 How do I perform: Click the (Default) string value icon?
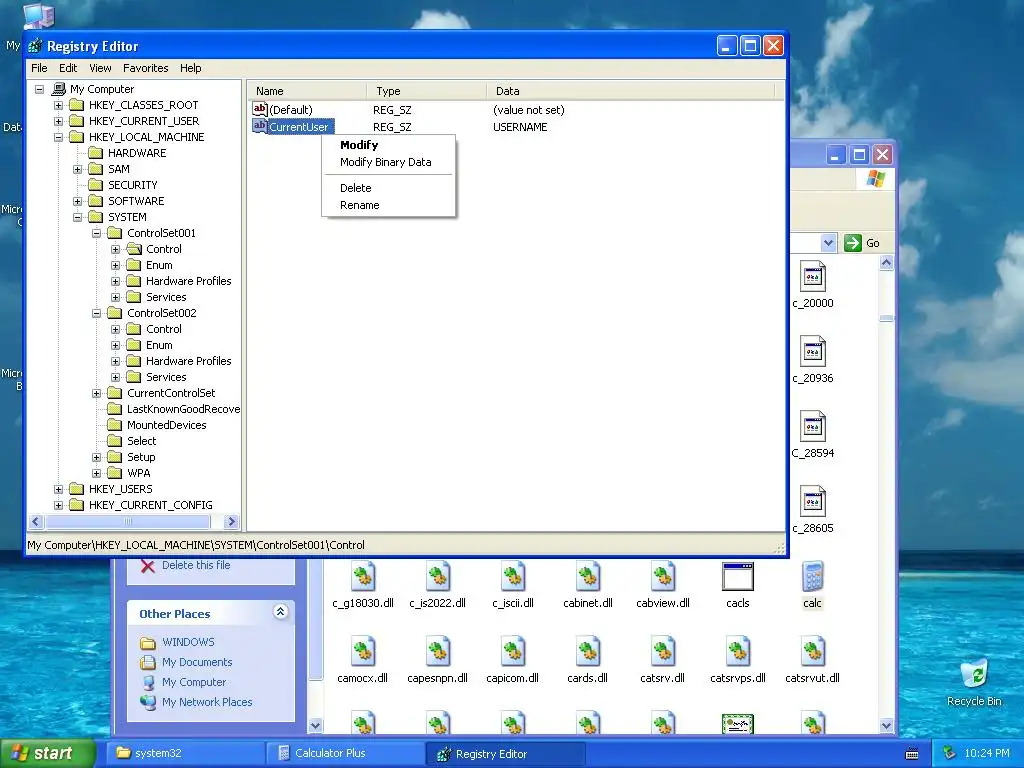pos(260,109)
